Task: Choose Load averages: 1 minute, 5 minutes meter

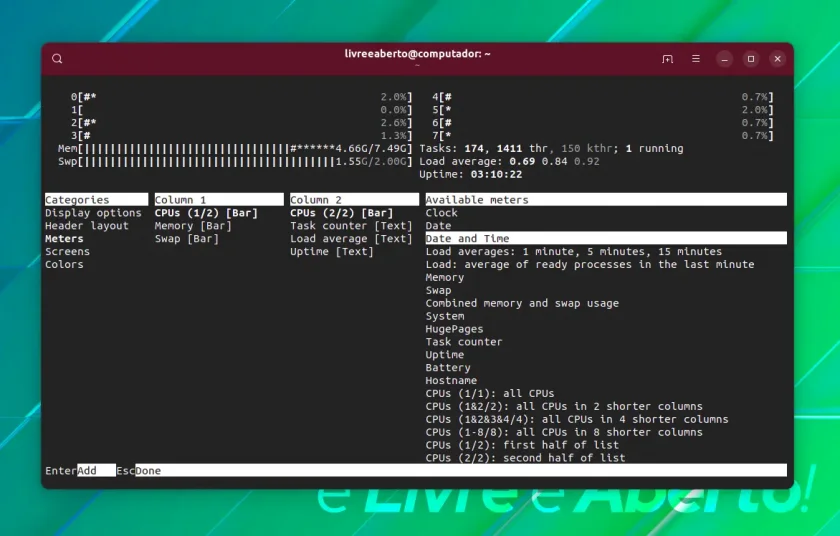Action: pyautogui.click(x=574, y=251)
